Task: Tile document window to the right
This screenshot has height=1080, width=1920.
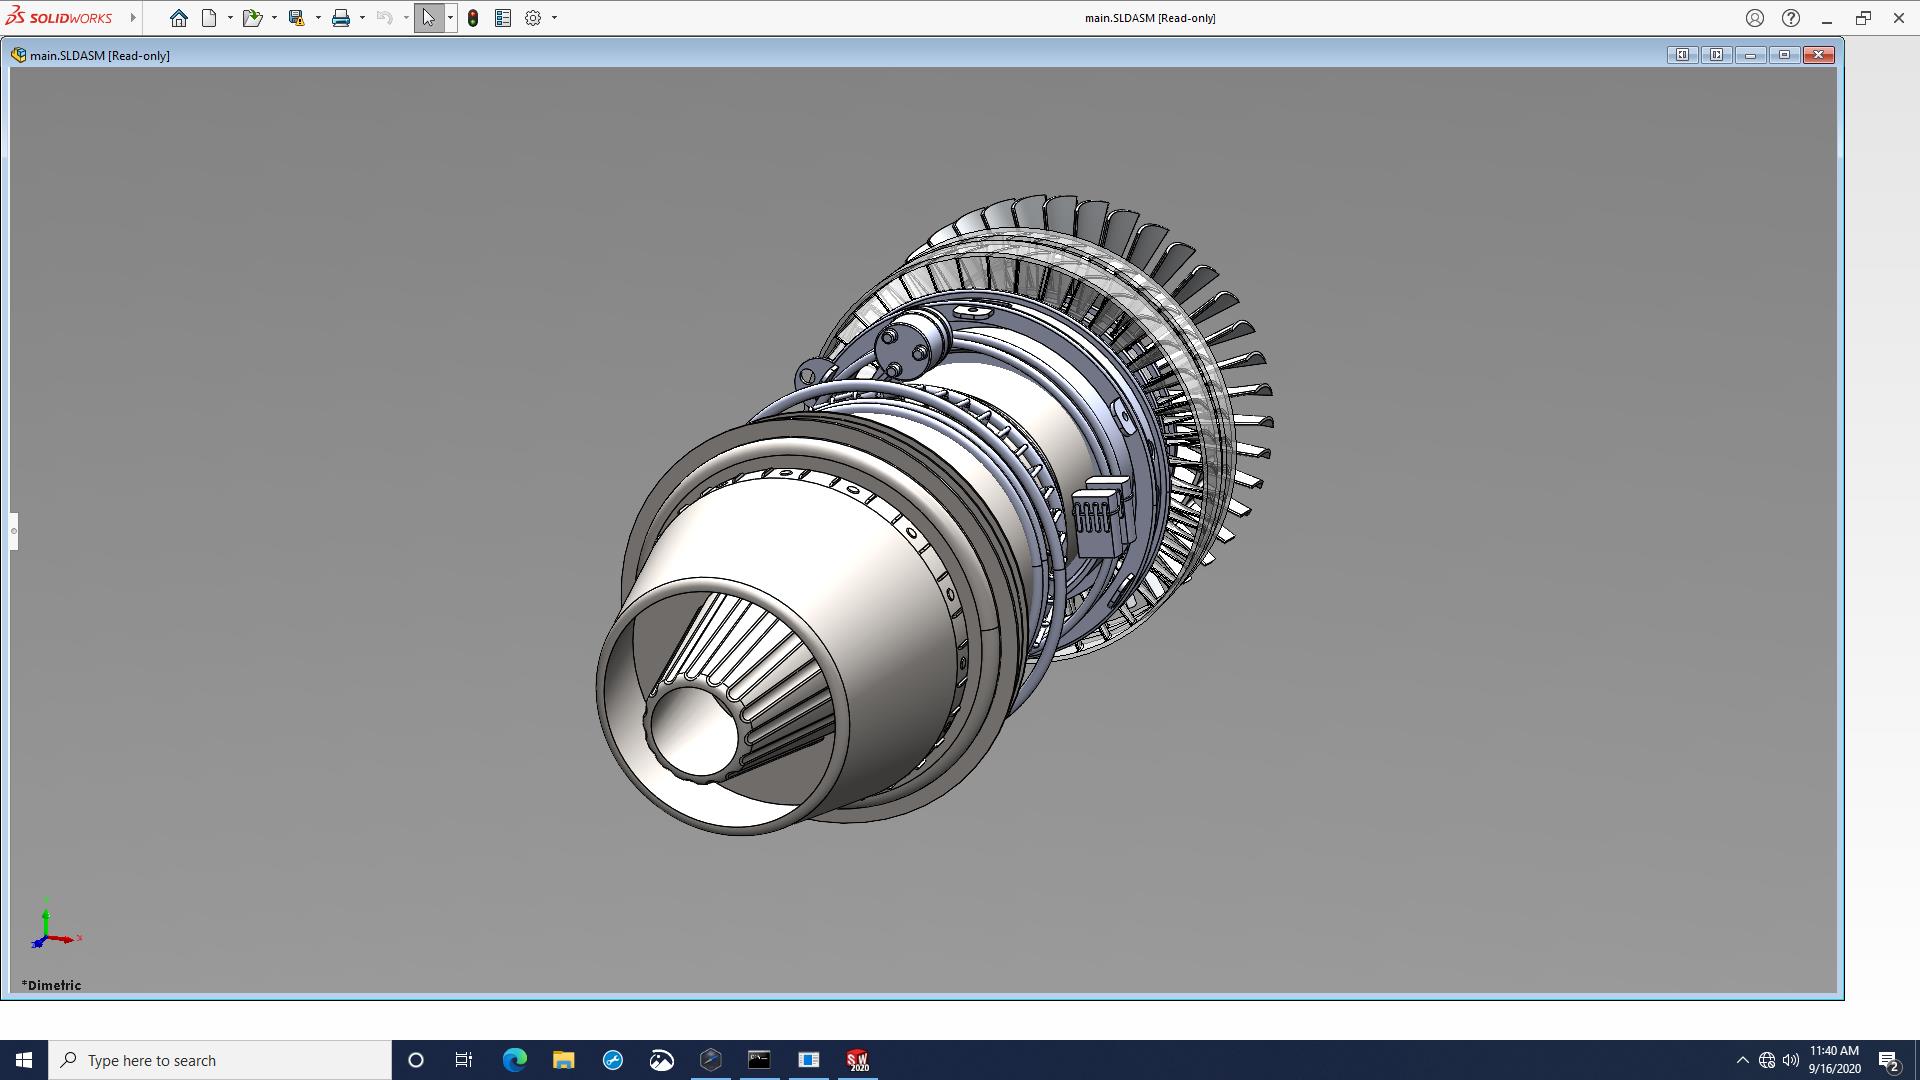Action: click(1716, 55)
